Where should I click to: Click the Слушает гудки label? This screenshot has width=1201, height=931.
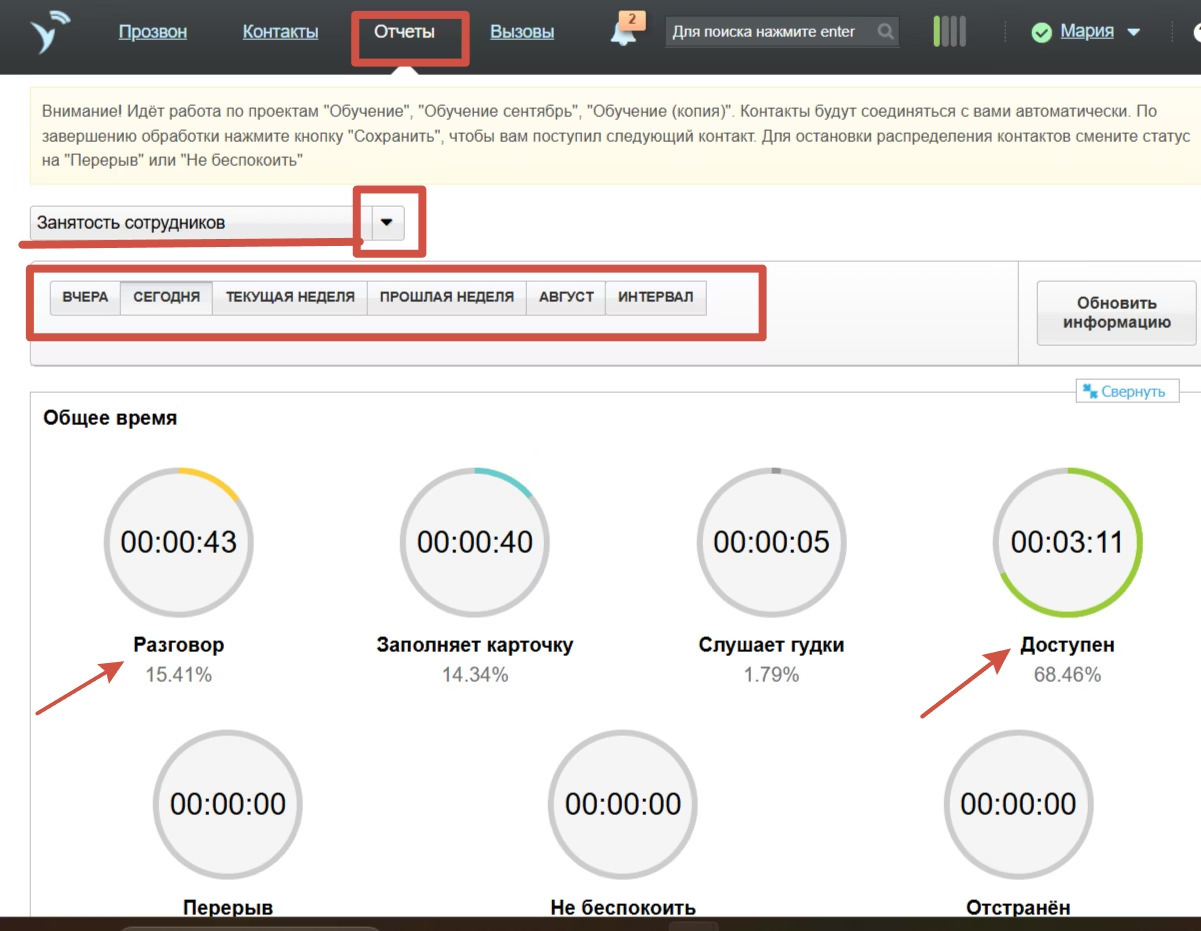[771, 645]
